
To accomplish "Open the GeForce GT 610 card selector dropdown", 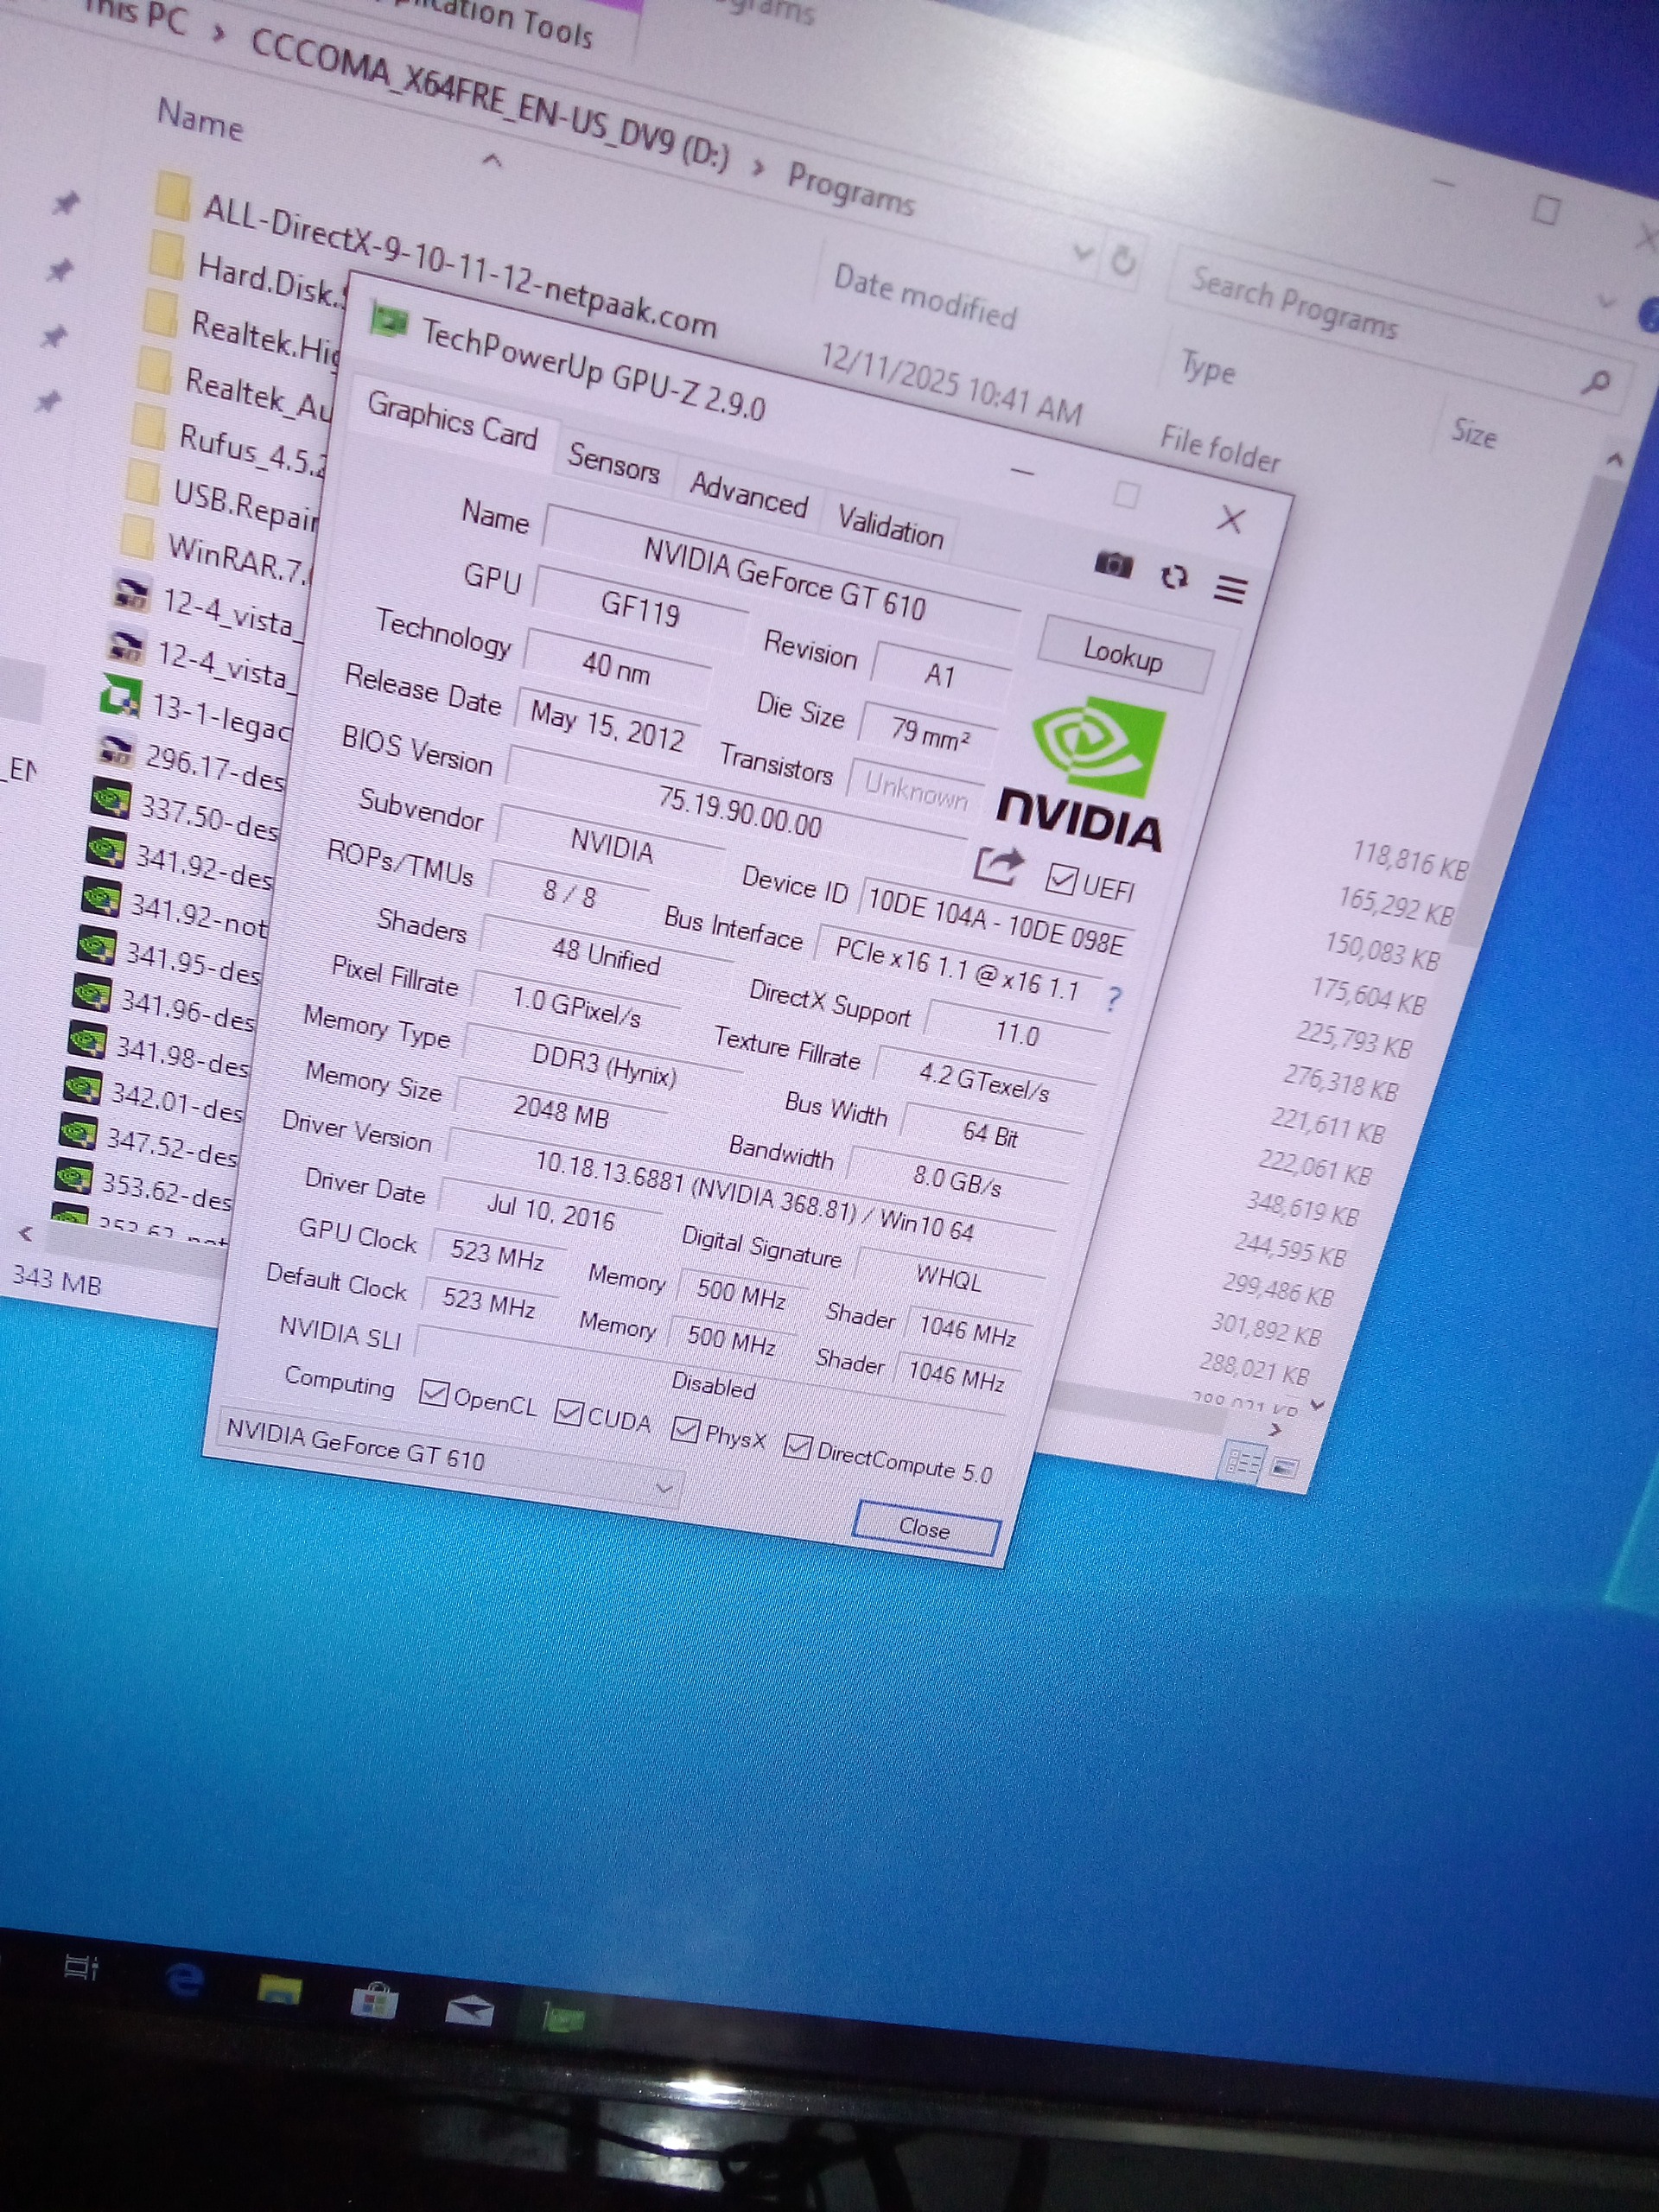I will click(x=664, y=1489).
